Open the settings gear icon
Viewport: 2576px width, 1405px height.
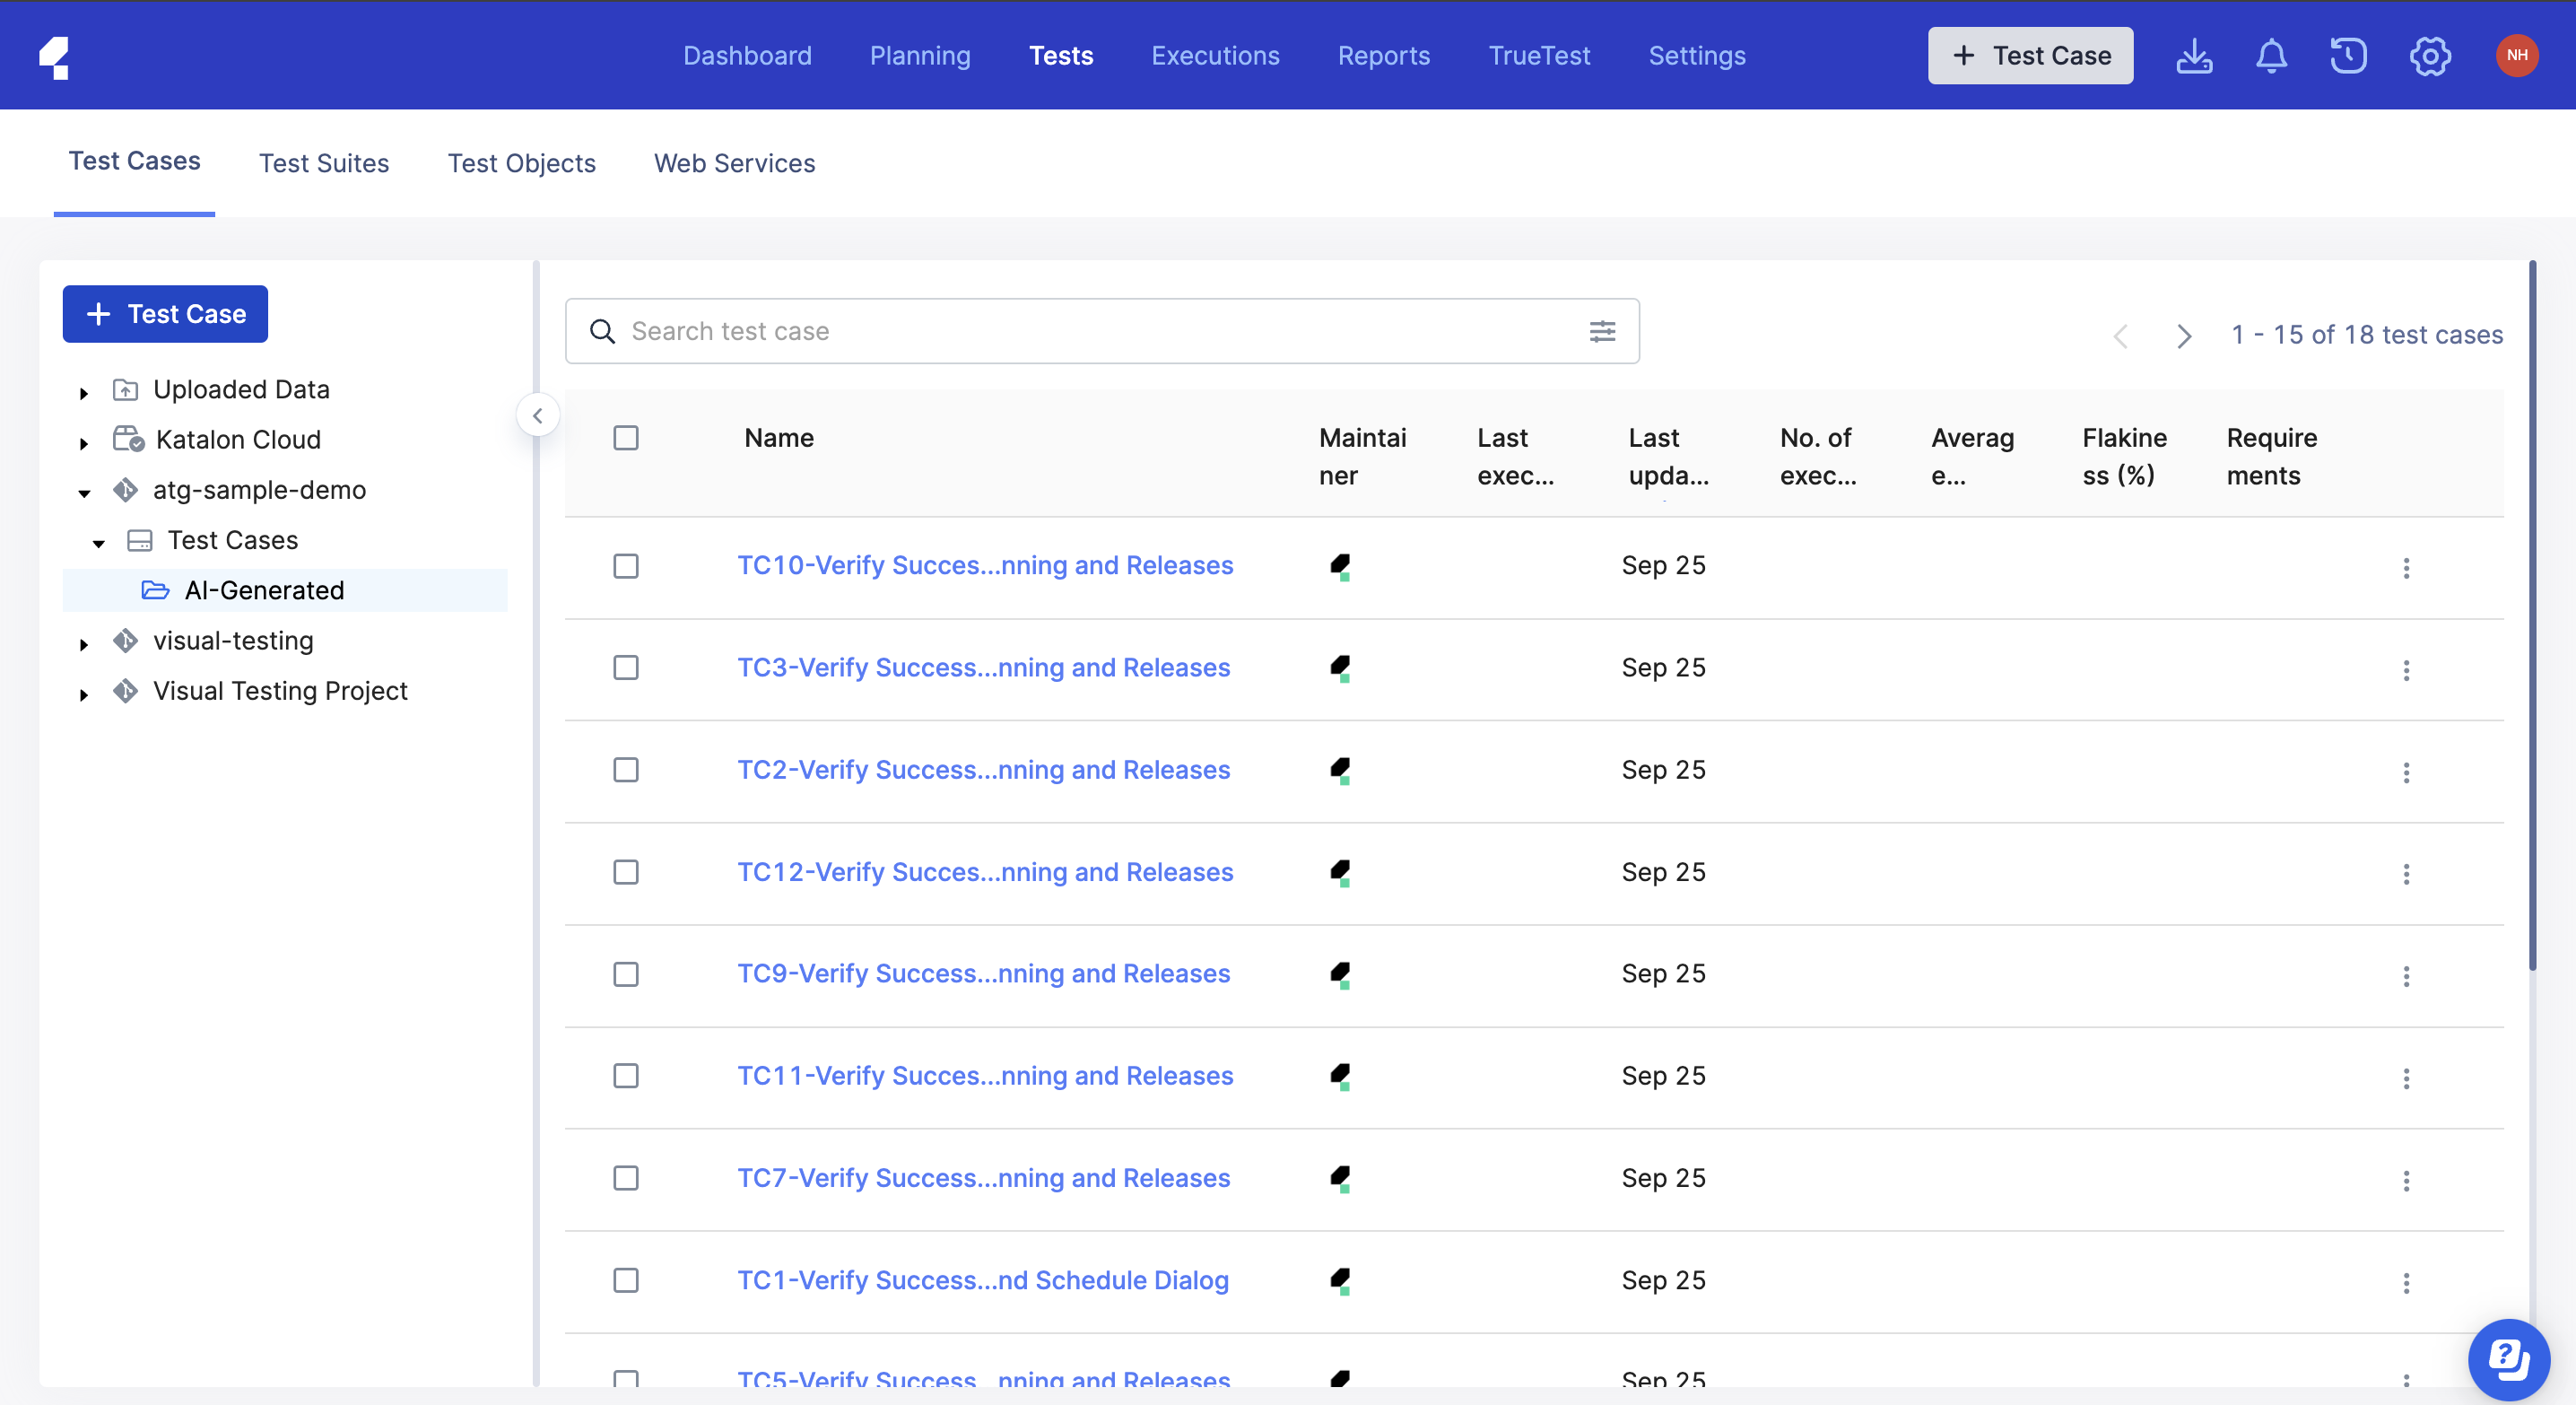tap(2430, 56)
